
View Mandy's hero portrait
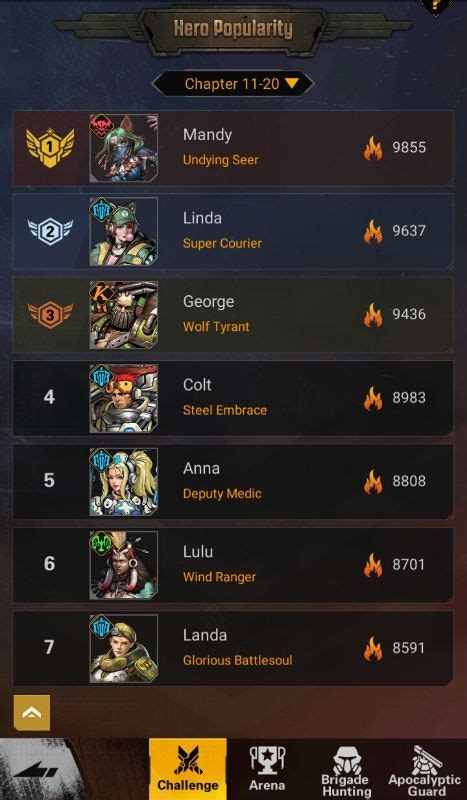click(124, 148)
